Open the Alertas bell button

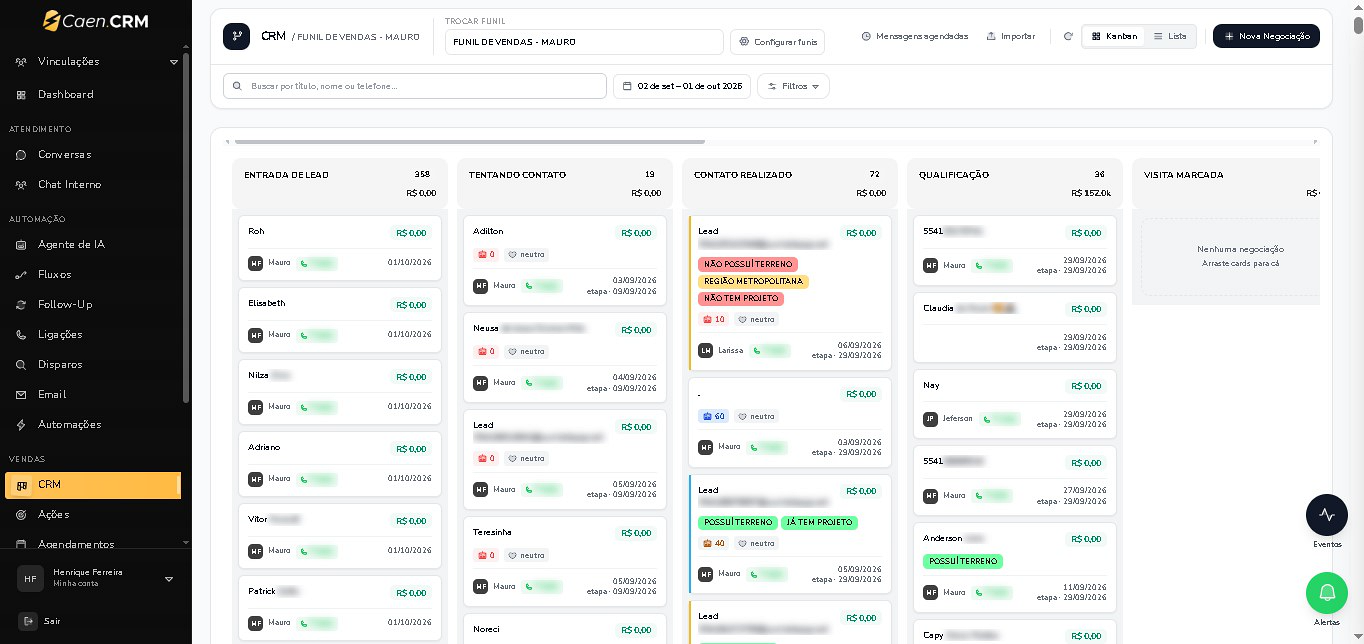pyautogui.click(x=1327, y=593)
